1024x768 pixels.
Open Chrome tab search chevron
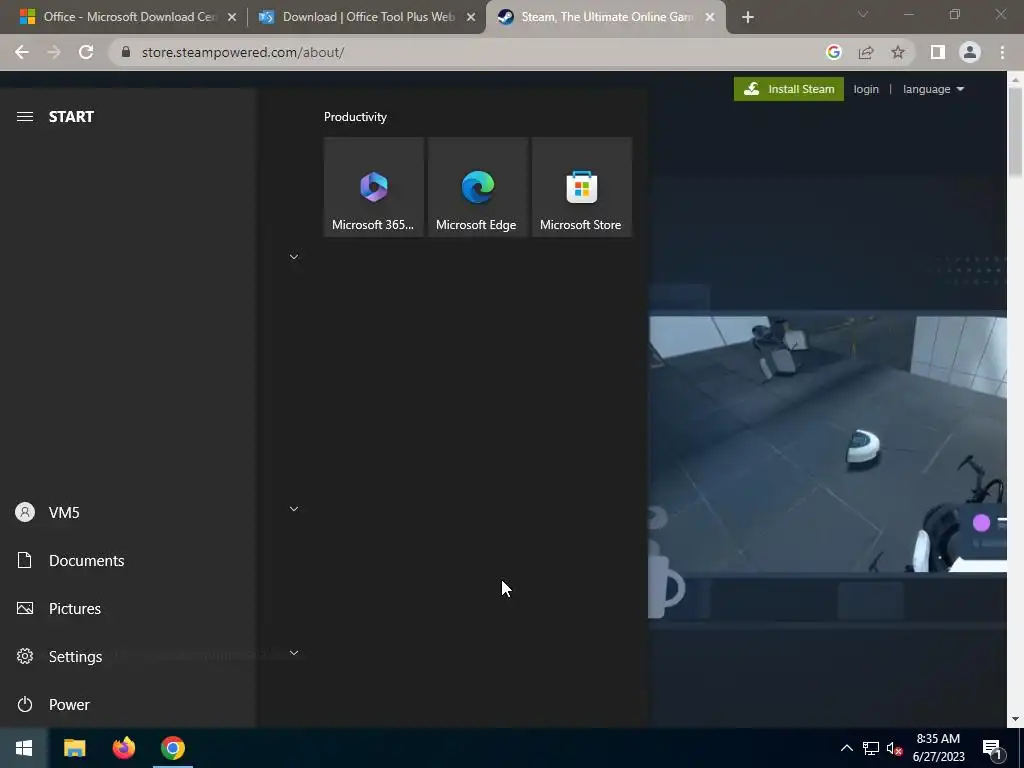863,14
